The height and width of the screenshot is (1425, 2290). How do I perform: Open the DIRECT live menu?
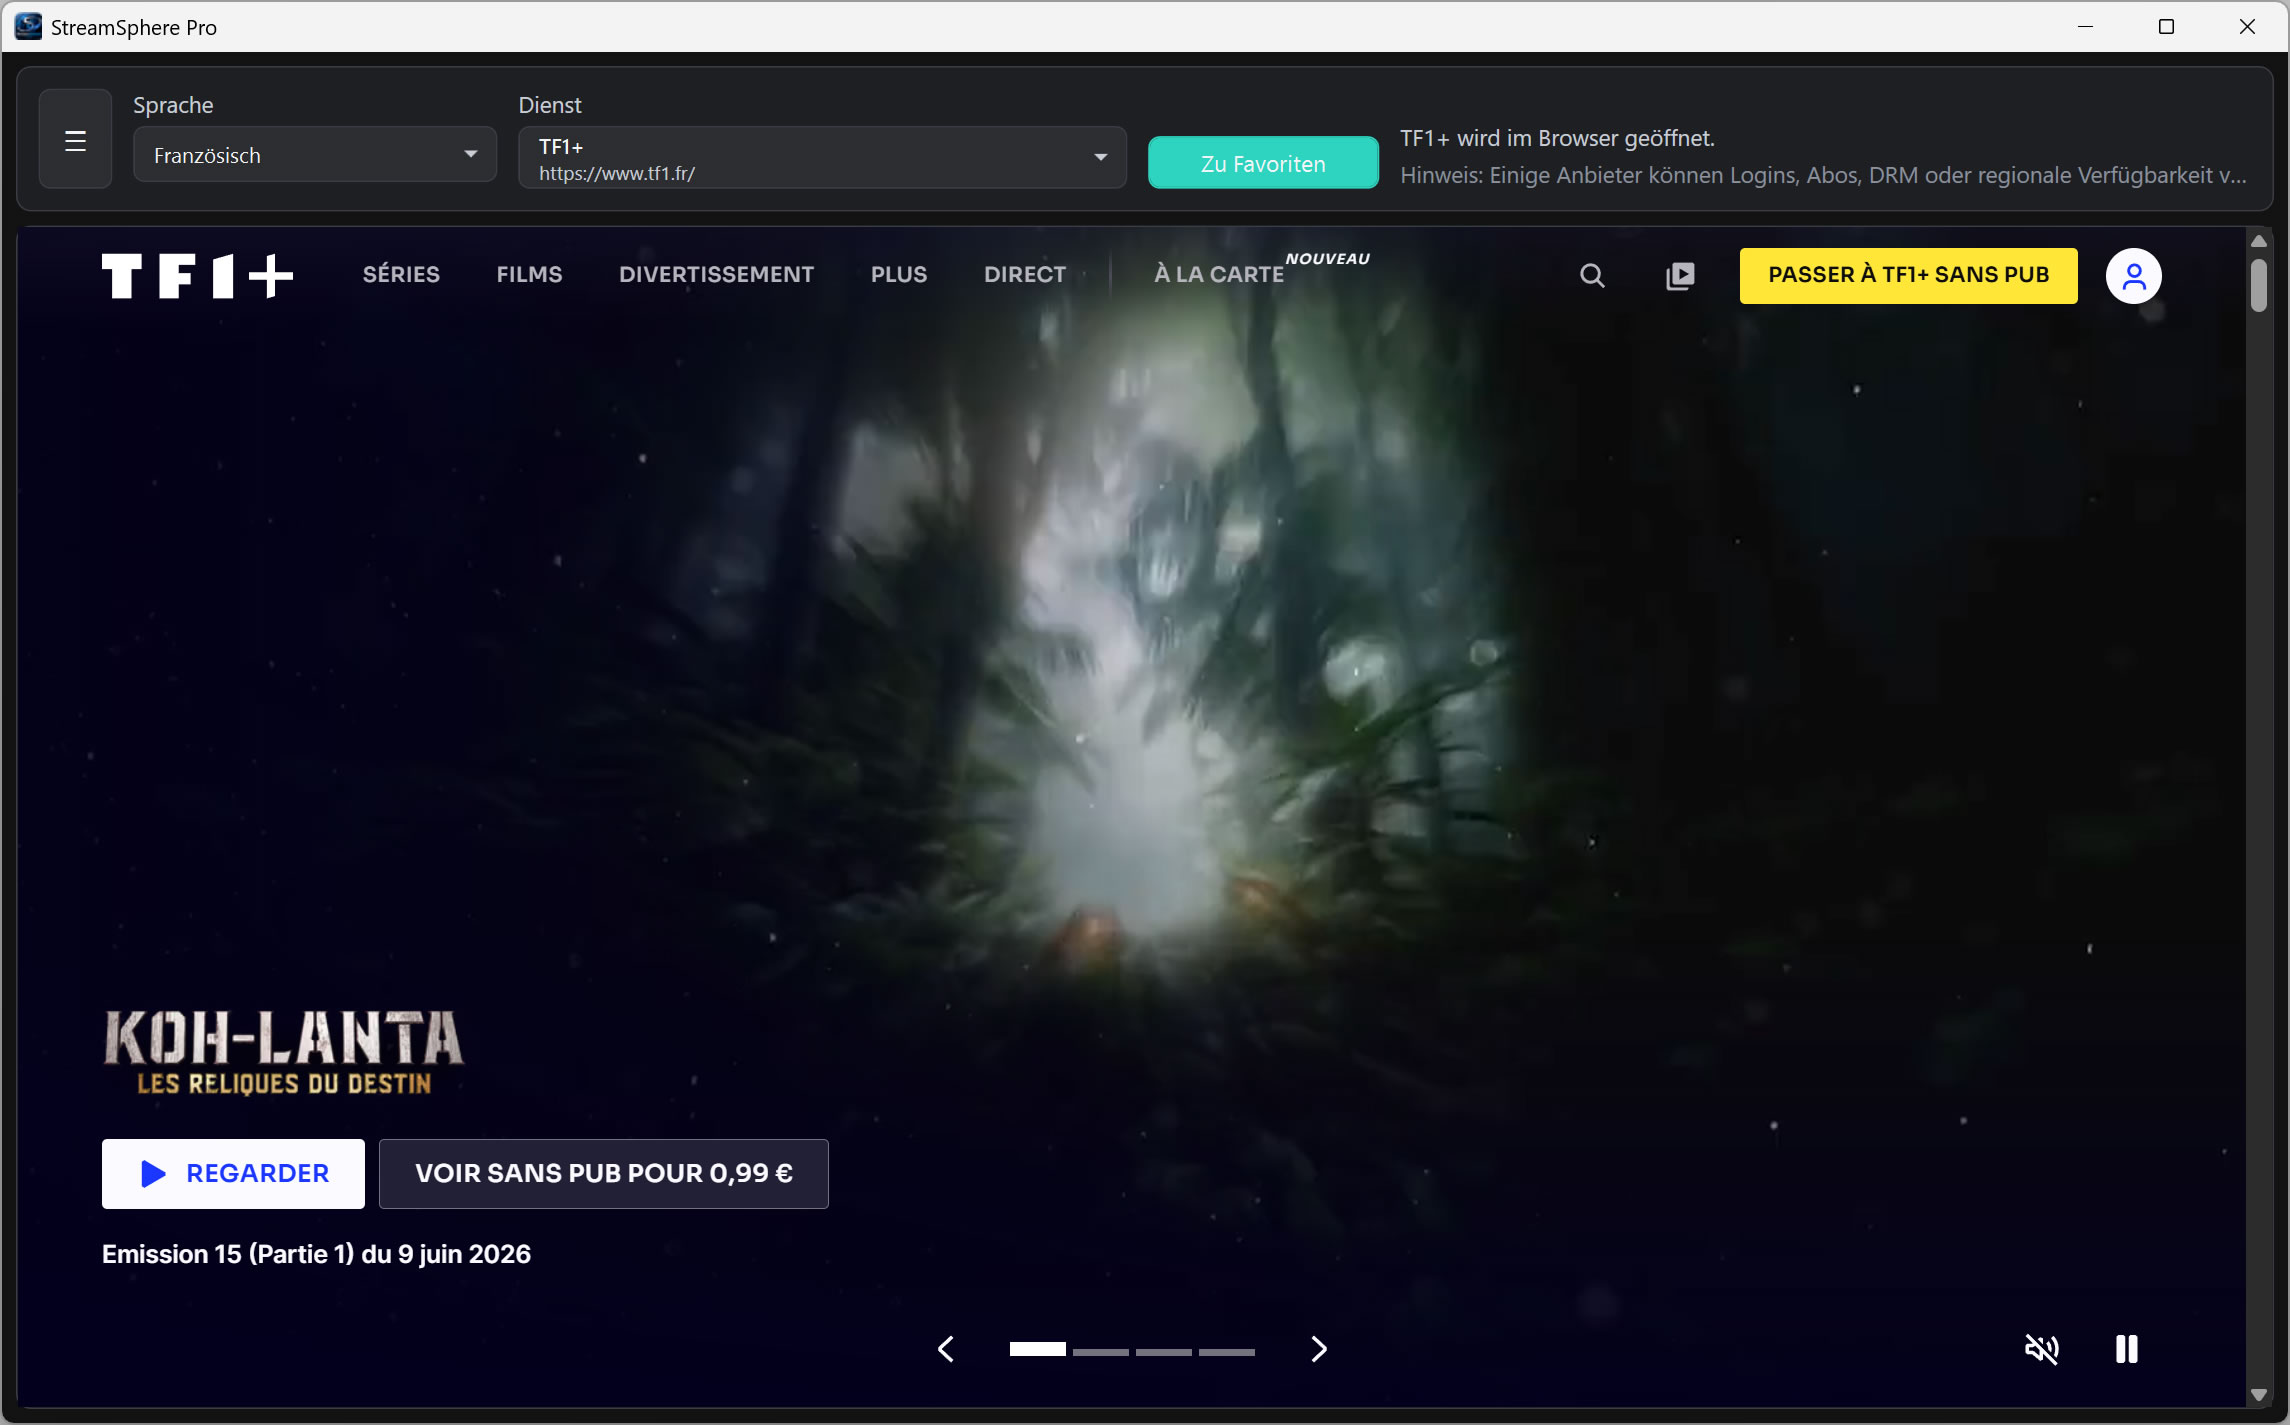click(x=1025, y=274)
